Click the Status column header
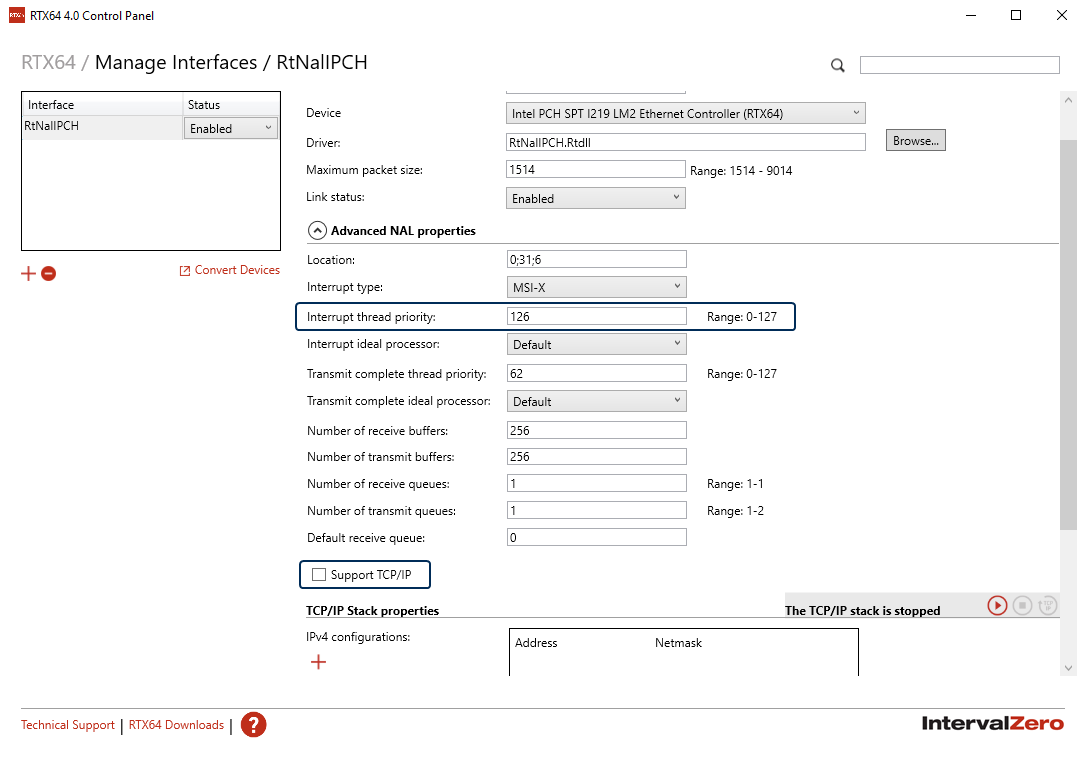The width and height of the screenshot is (1086, 761). 231,105
